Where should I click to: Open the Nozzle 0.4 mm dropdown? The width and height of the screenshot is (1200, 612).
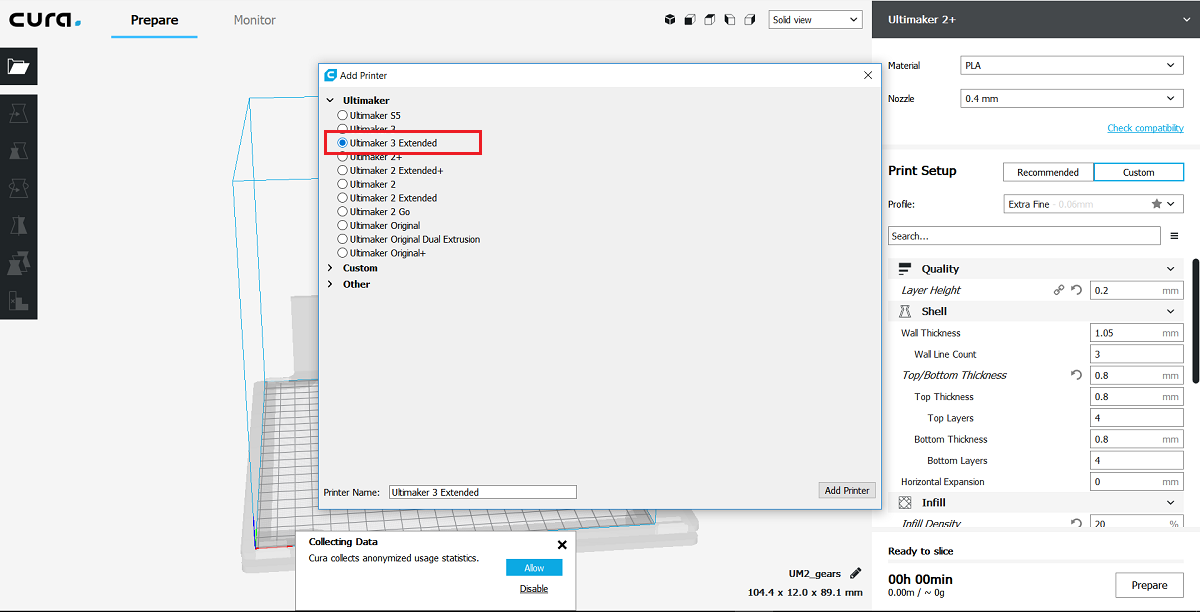[1072, 98]
